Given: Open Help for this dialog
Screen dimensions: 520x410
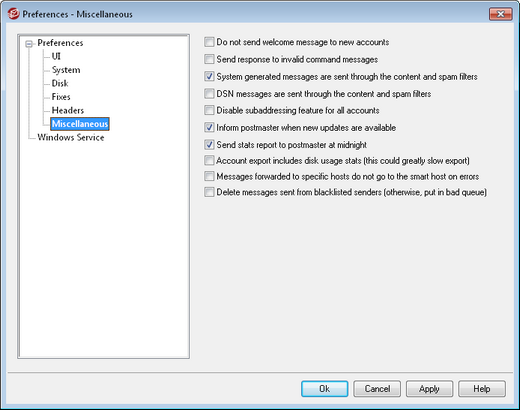Looking at the screenshot, I should pyautogui.click(x=482, y=389).
